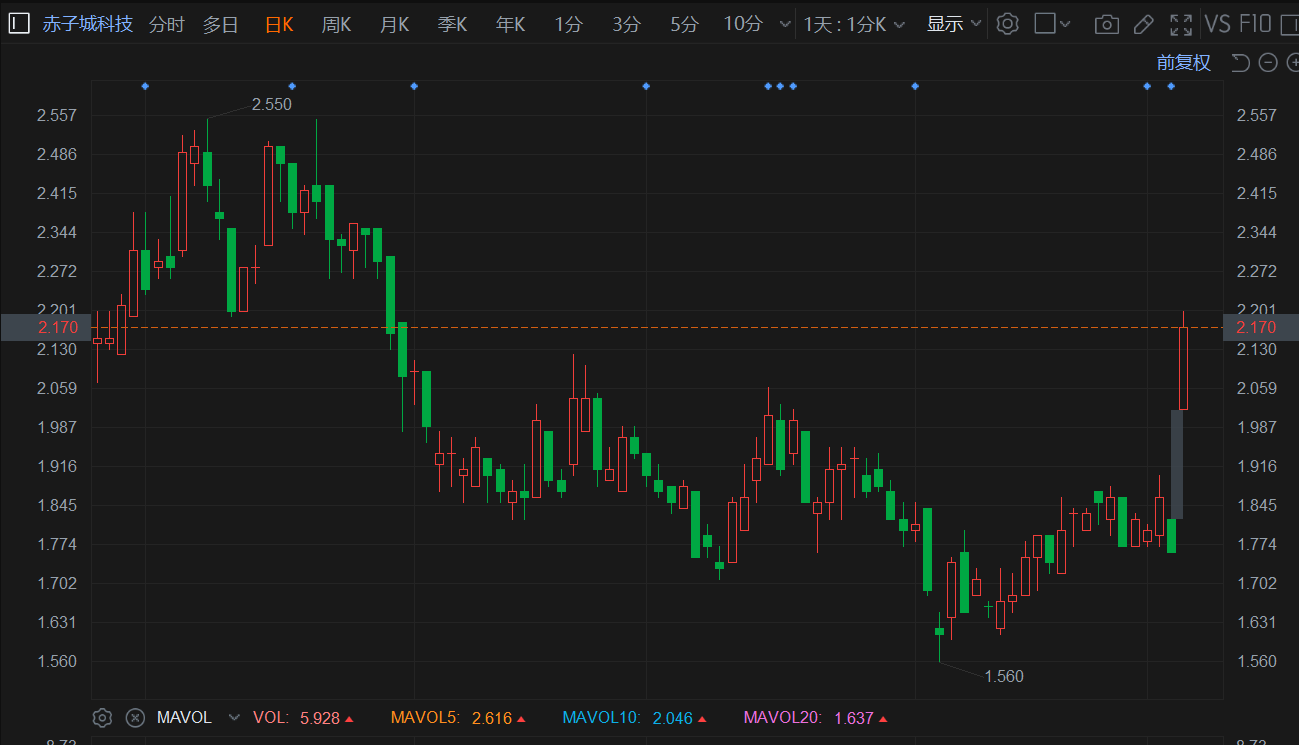This screenshot has height=745, width=1299.
Task: Click the 赤子城科技 stock name
Action: tap(88, 24)
